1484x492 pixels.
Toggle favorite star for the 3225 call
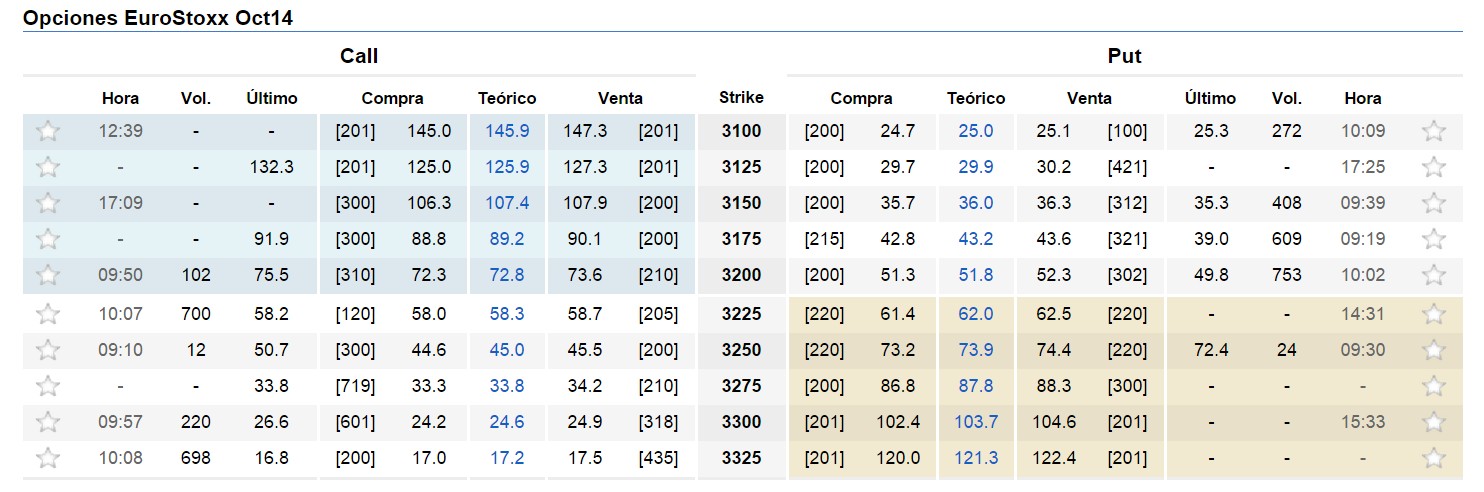tap(47, 314)
